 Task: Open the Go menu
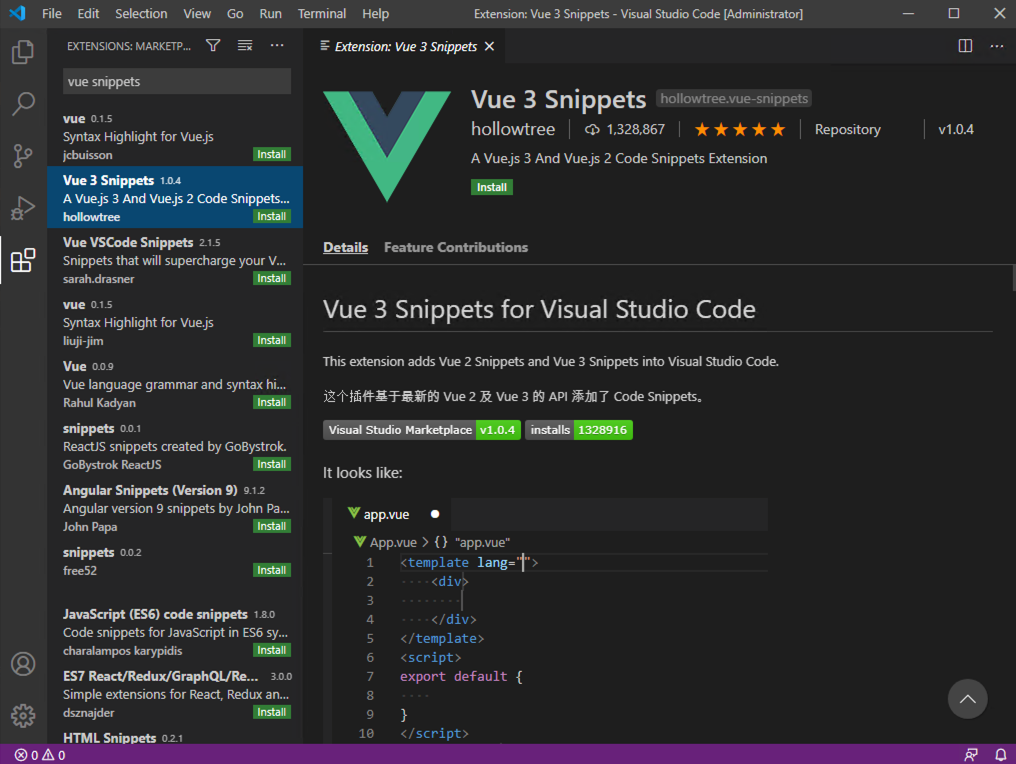[x=235, y=14]
